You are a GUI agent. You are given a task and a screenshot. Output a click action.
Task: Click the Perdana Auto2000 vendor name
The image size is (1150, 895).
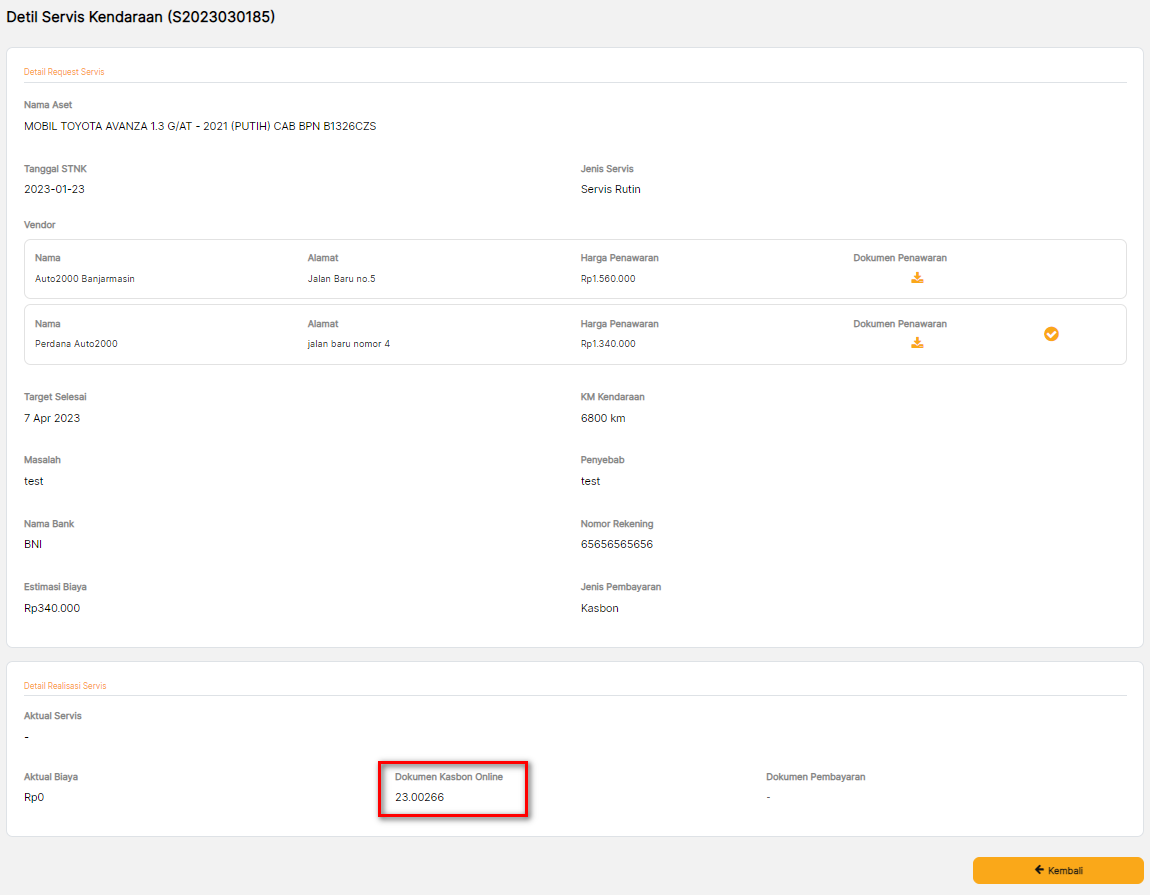pos(76,344)
